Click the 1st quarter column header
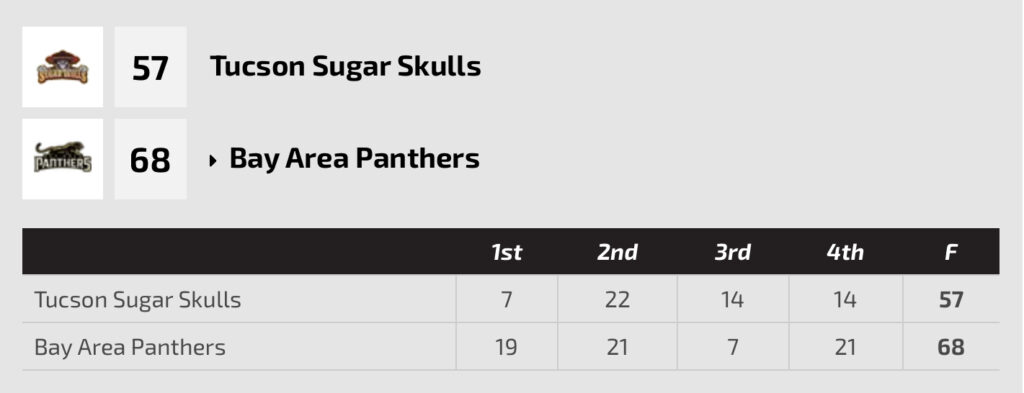1024x393 pixels. point(507,252)
